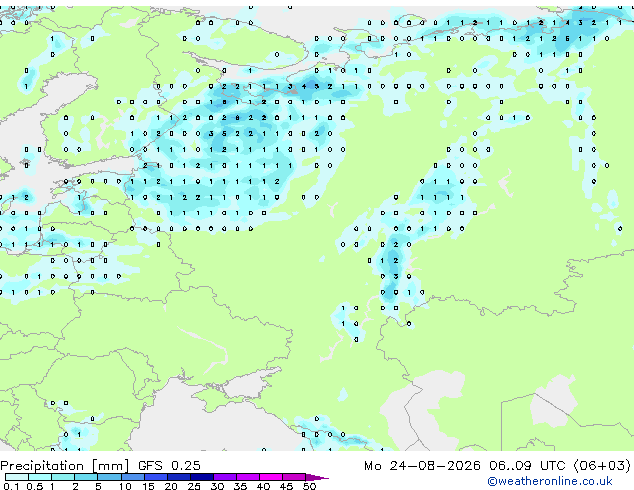The height and width of the screenshot is (490, 634).
Task: Select the legend swatch between 20 and 25
Action: [x=178, y=477]
